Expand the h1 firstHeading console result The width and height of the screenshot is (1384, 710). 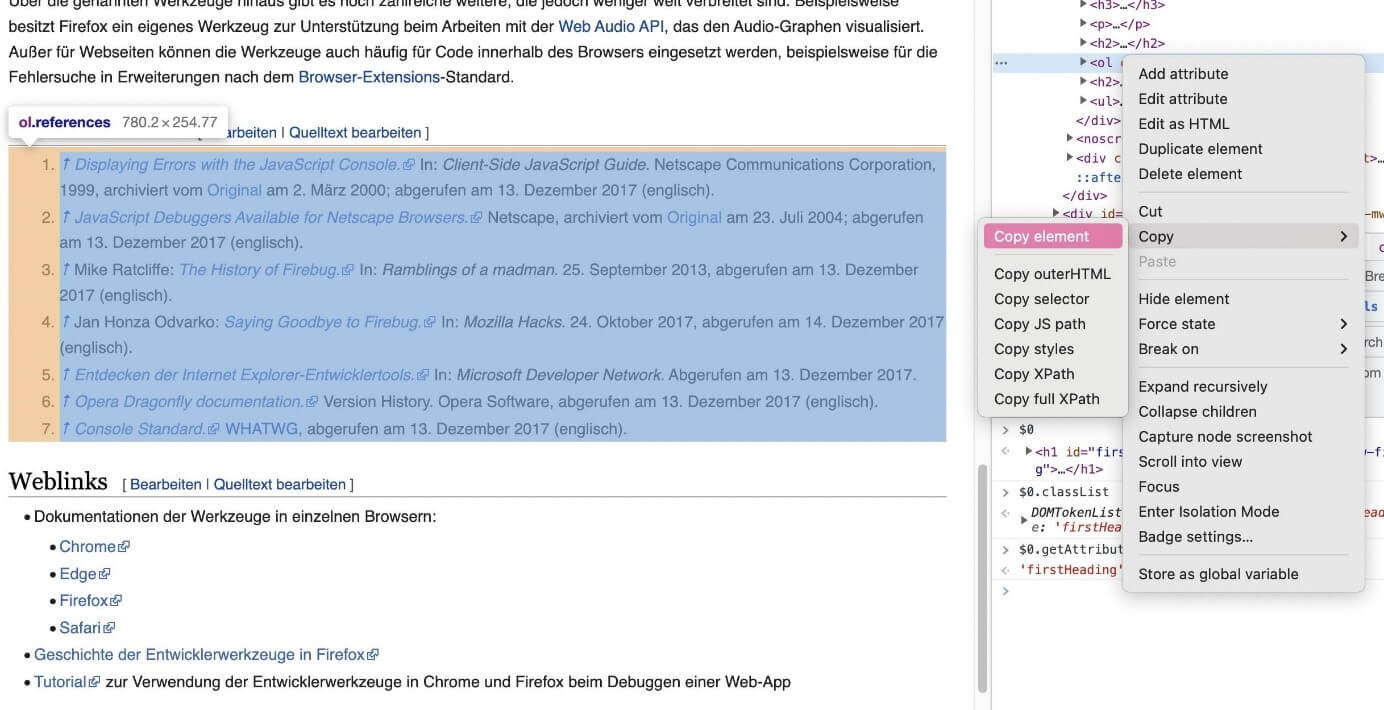tap(1029, 451)
